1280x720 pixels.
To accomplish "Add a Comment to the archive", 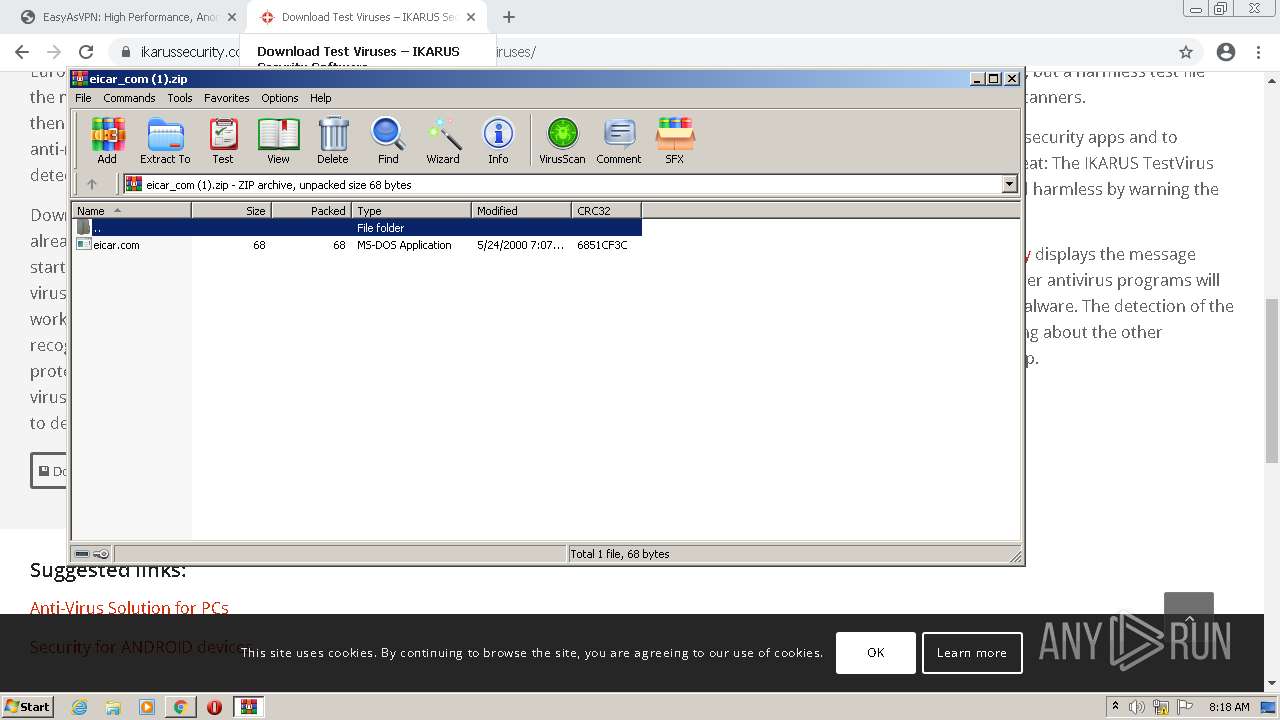I will coord(619,140).
